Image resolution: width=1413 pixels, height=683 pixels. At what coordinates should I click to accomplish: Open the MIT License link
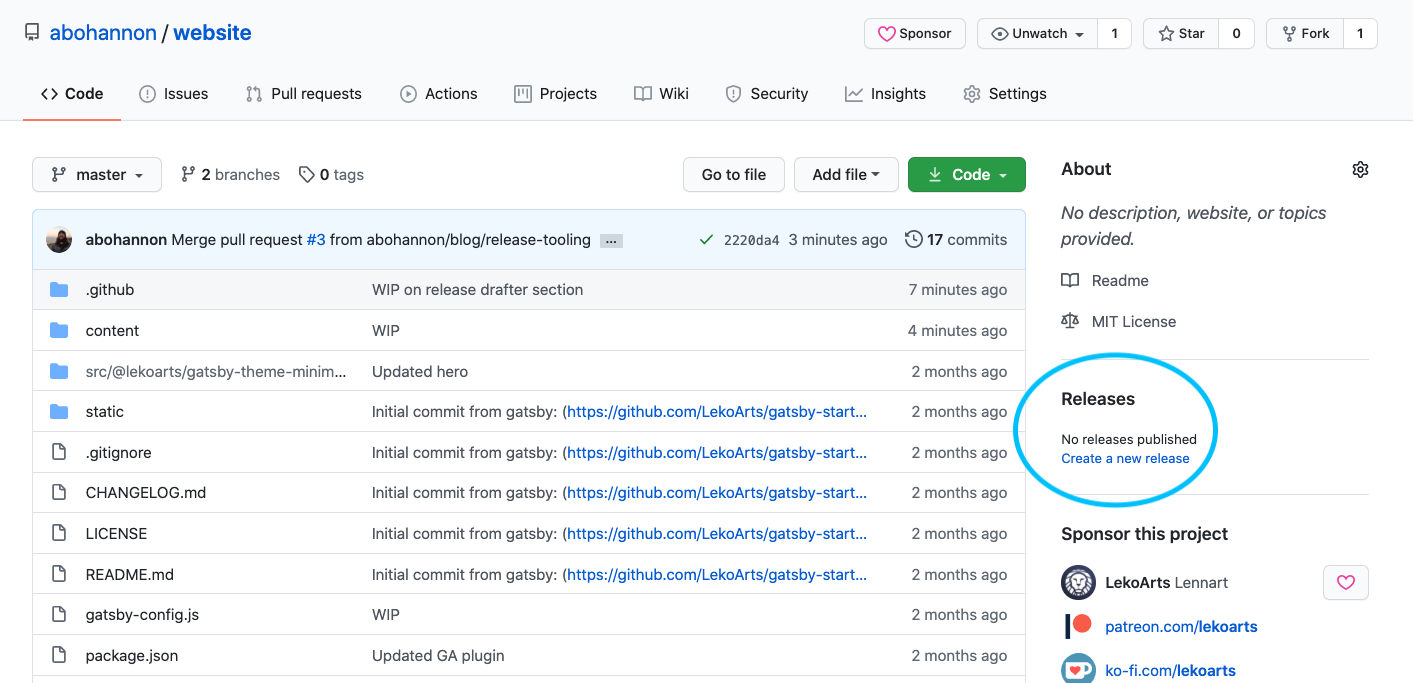click(x=1119, y=321)
